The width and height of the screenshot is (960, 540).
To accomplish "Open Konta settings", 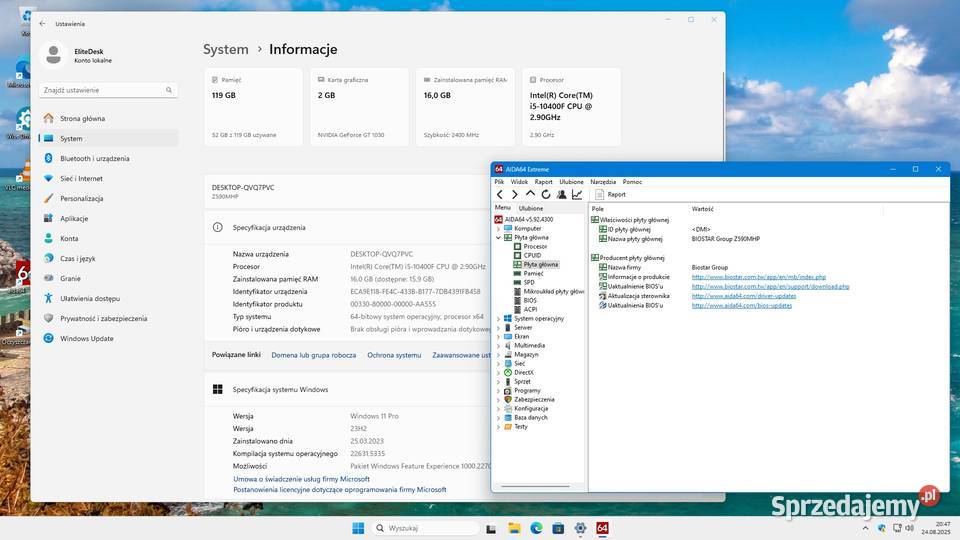I will pyautogui.click(x=109, y=239).
